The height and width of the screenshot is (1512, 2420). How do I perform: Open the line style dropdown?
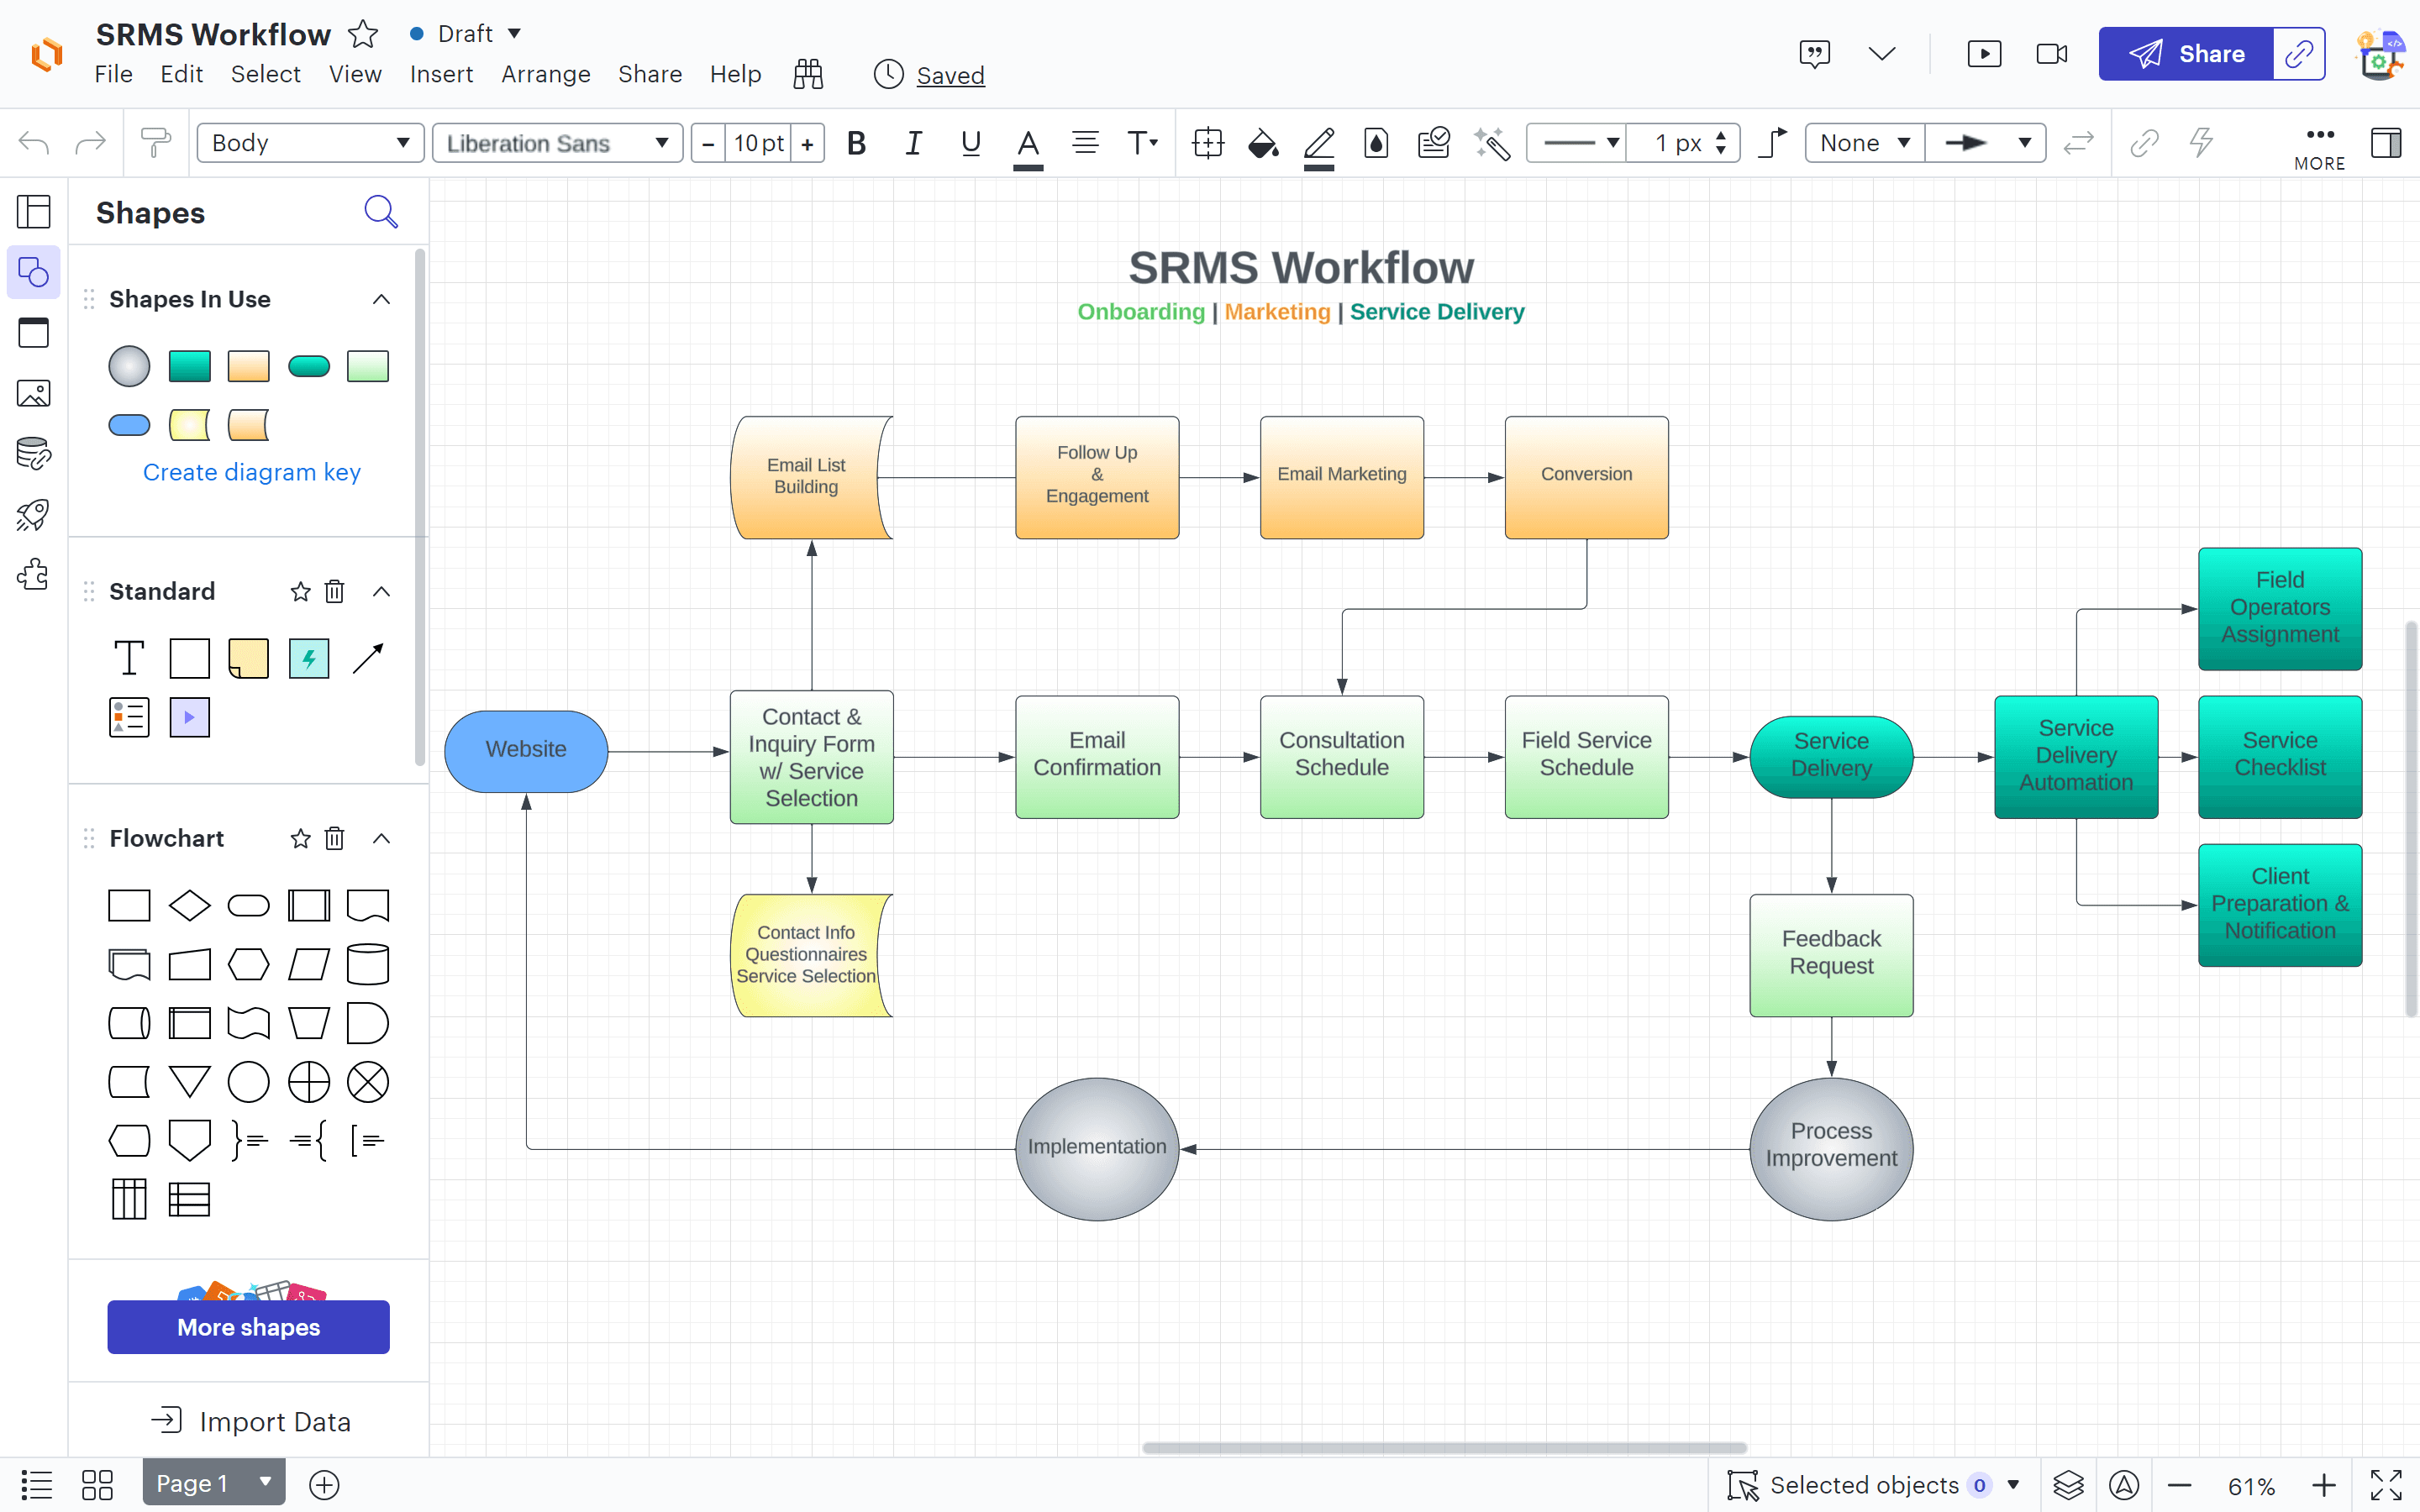click(1577, 143)
